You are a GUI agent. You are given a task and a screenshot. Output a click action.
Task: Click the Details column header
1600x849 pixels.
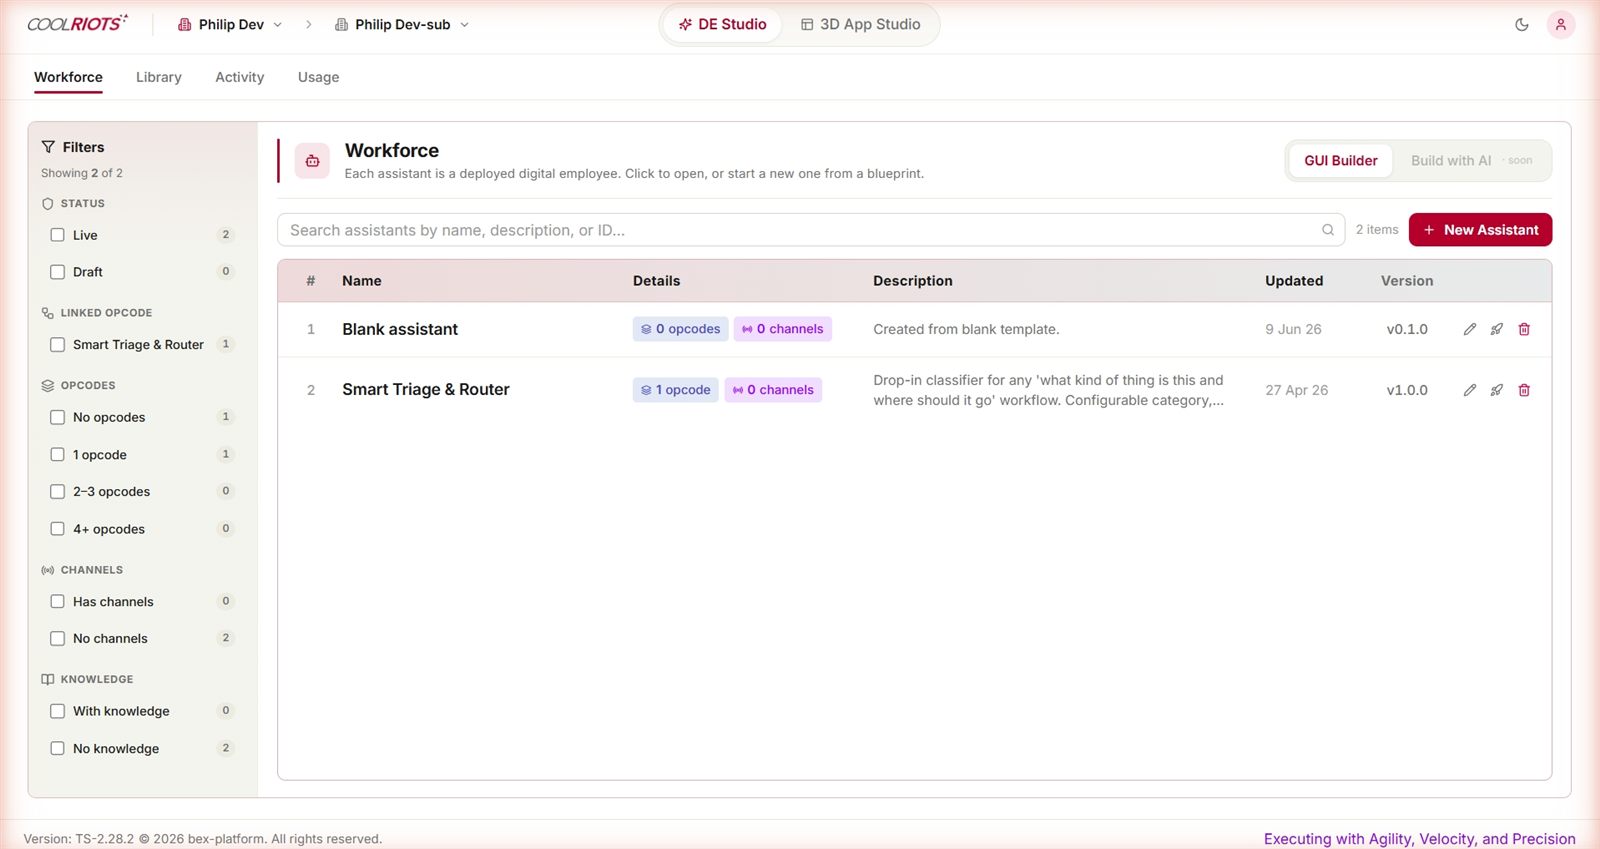click(x=656, y=281)
